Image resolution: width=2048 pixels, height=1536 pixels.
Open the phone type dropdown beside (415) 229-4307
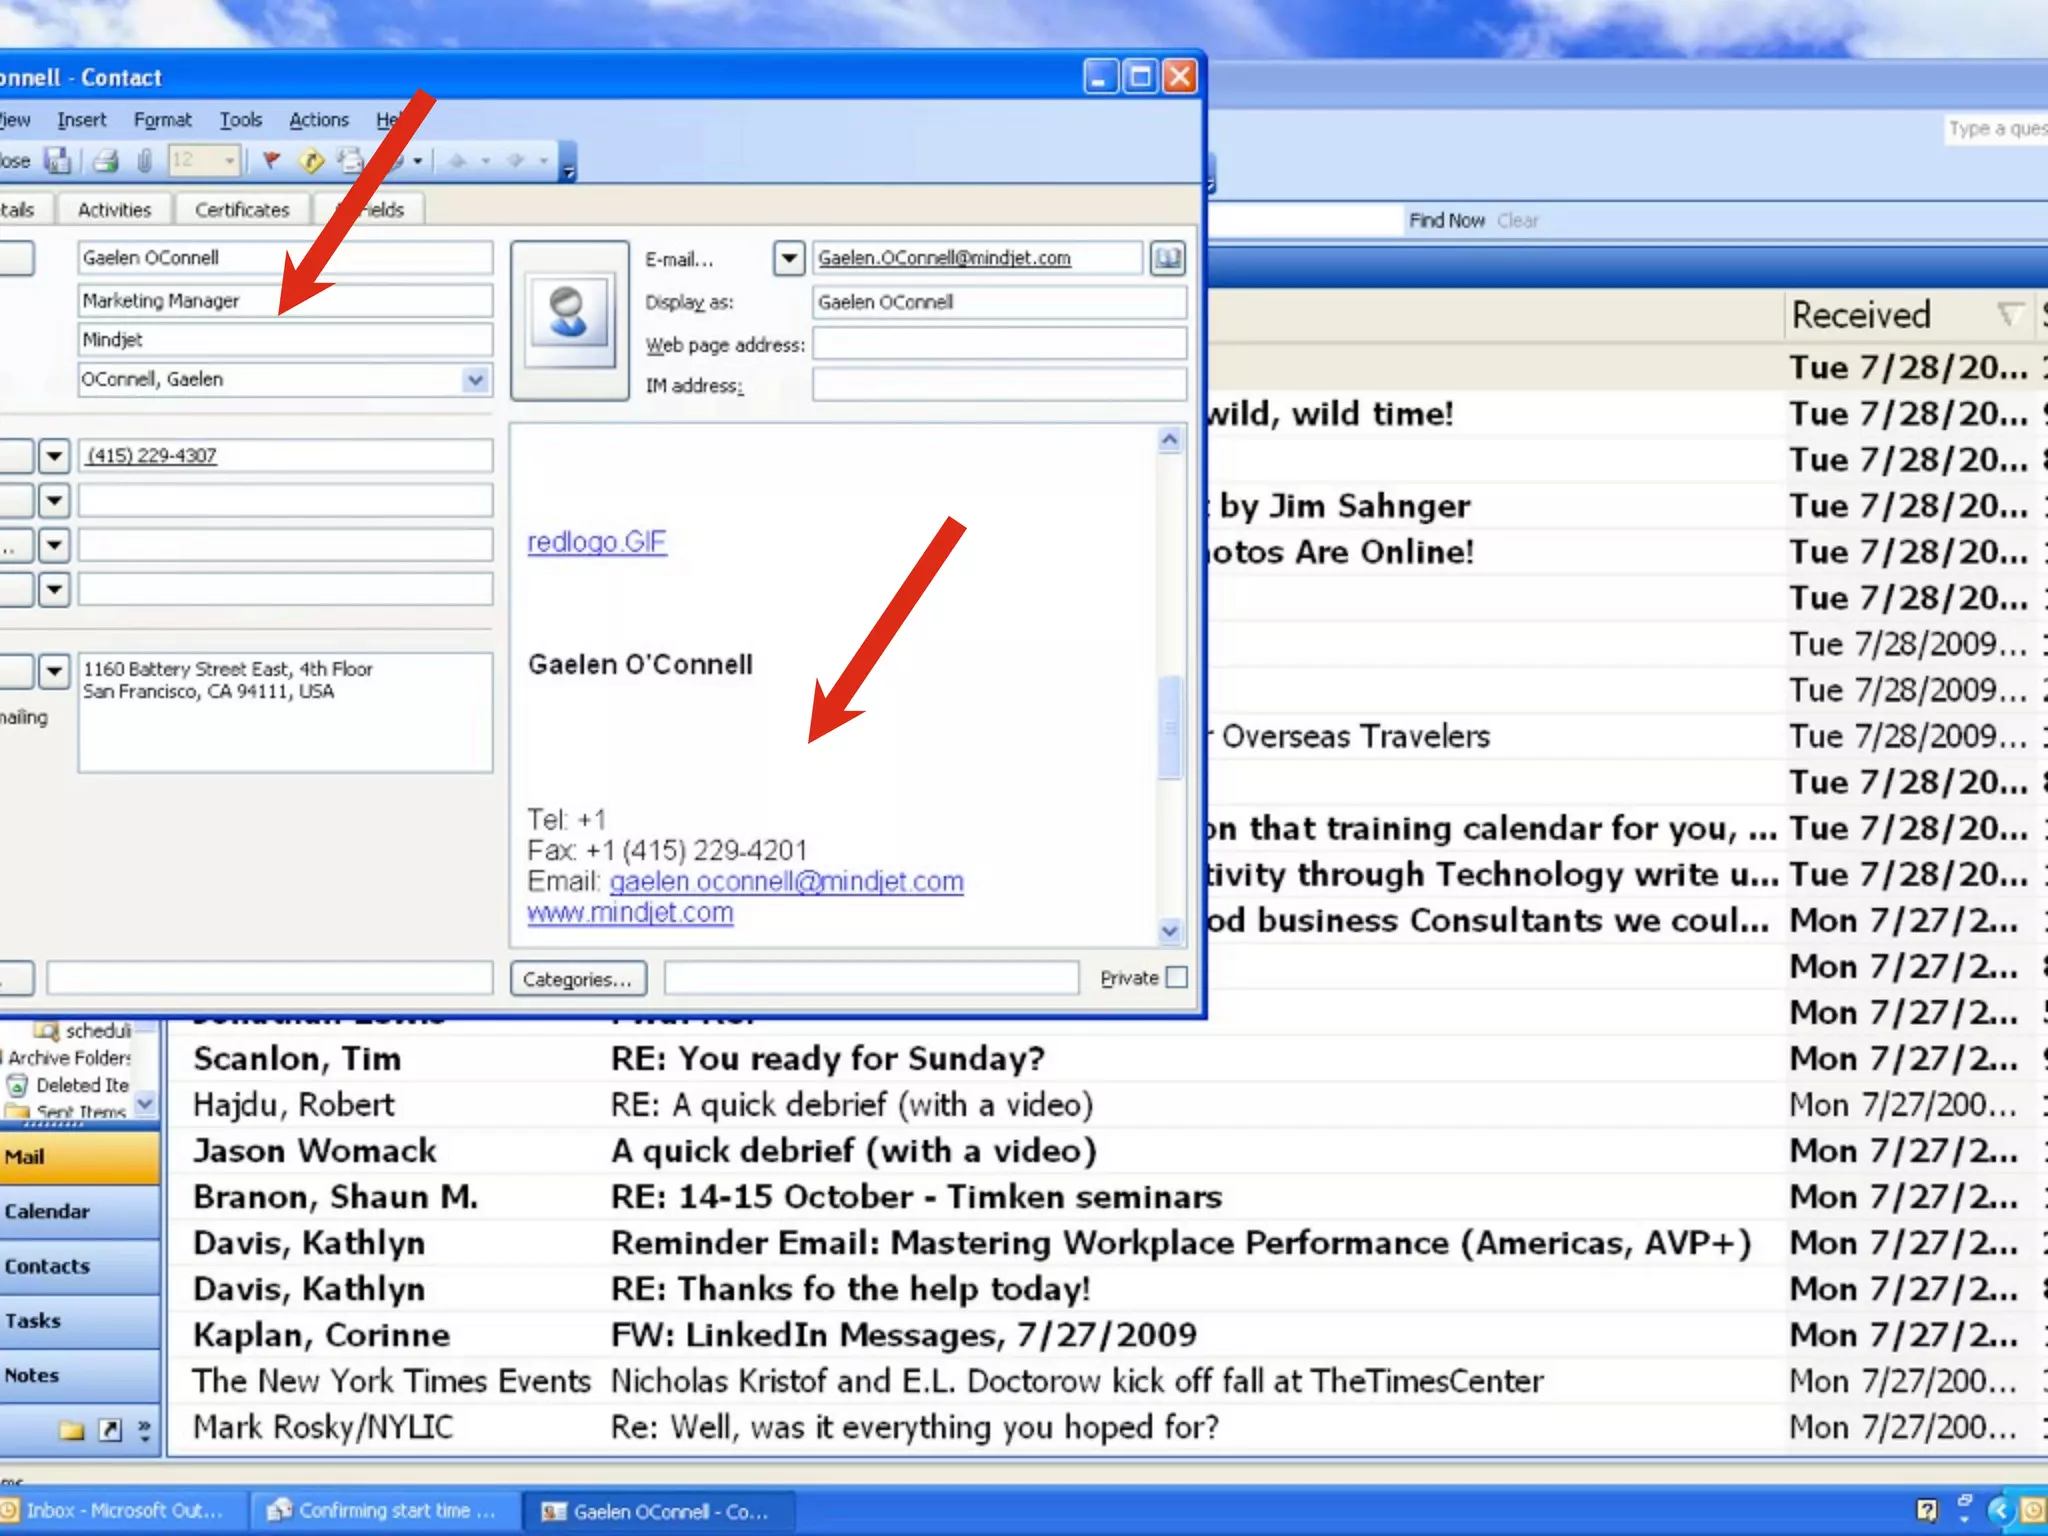(54, 456)
